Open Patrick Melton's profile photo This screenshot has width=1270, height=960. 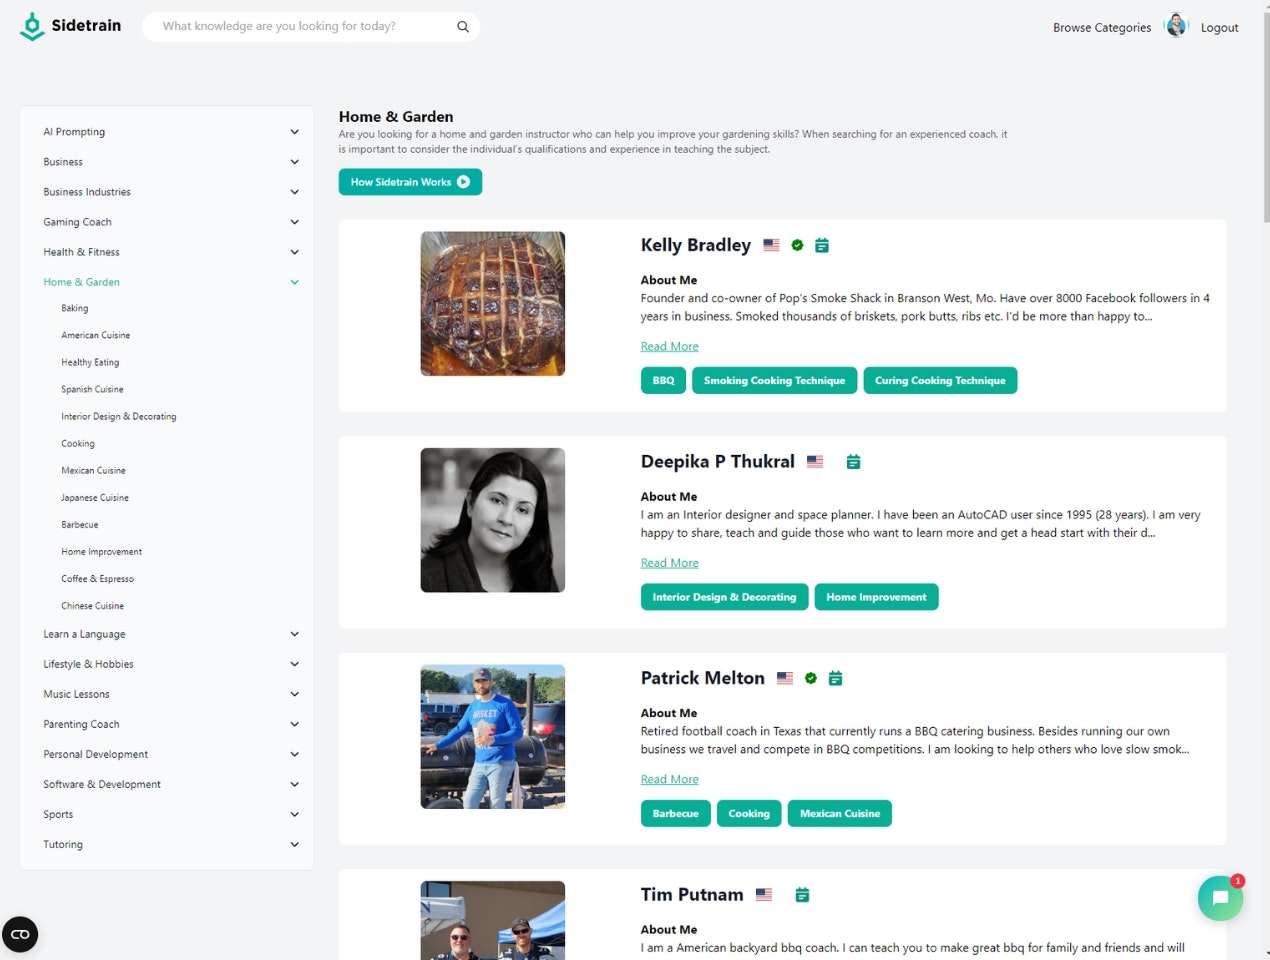click(x=493, y=737)
